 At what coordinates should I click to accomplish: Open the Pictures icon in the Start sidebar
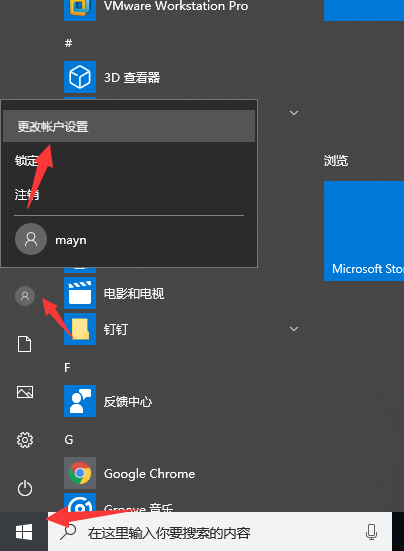tap(25, 392)
